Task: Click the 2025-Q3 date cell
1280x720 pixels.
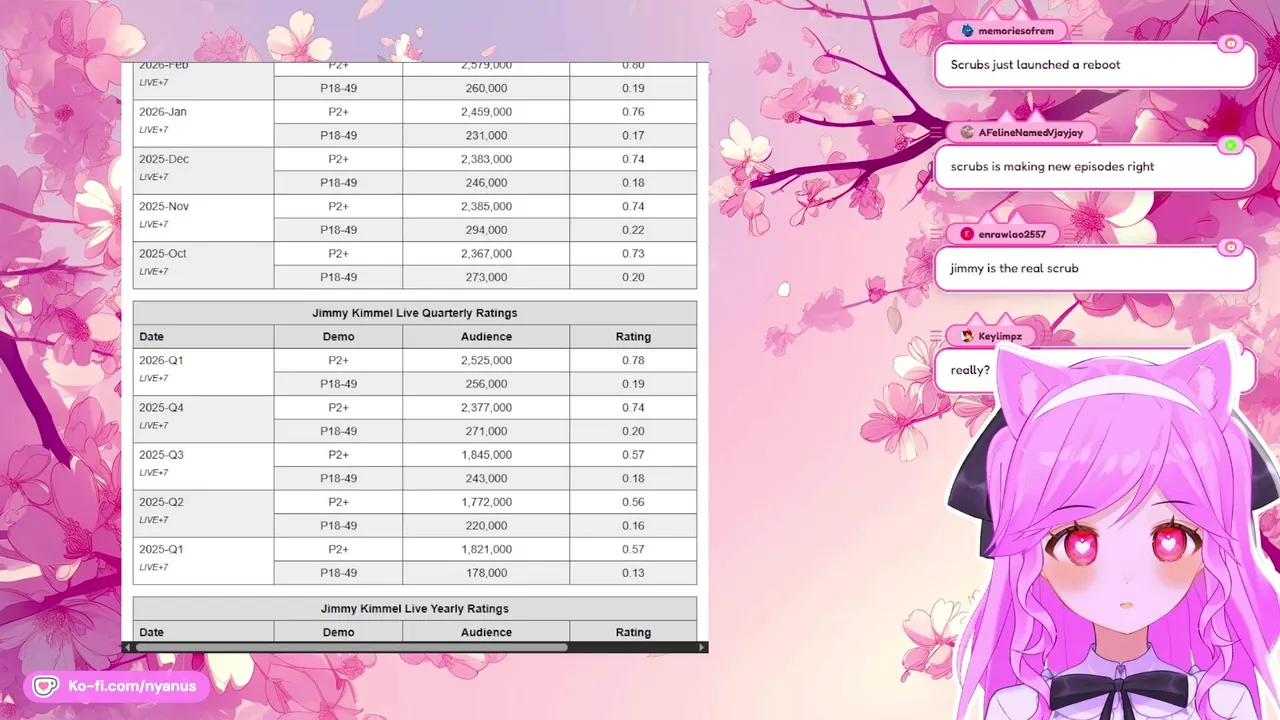Action: [x=203, y=466]
